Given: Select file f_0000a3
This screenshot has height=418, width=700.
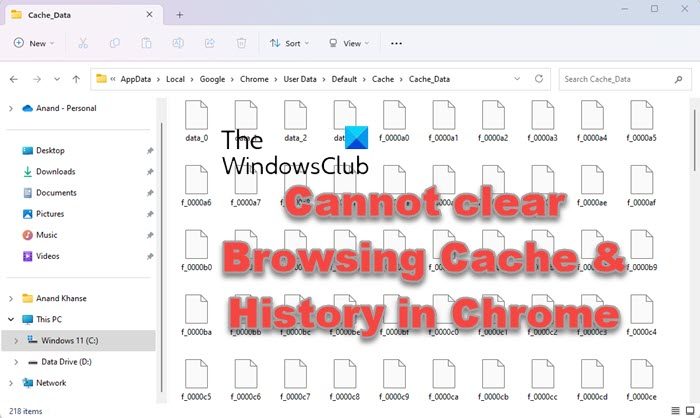Looking at the screenshot, I should click(542, 121).
